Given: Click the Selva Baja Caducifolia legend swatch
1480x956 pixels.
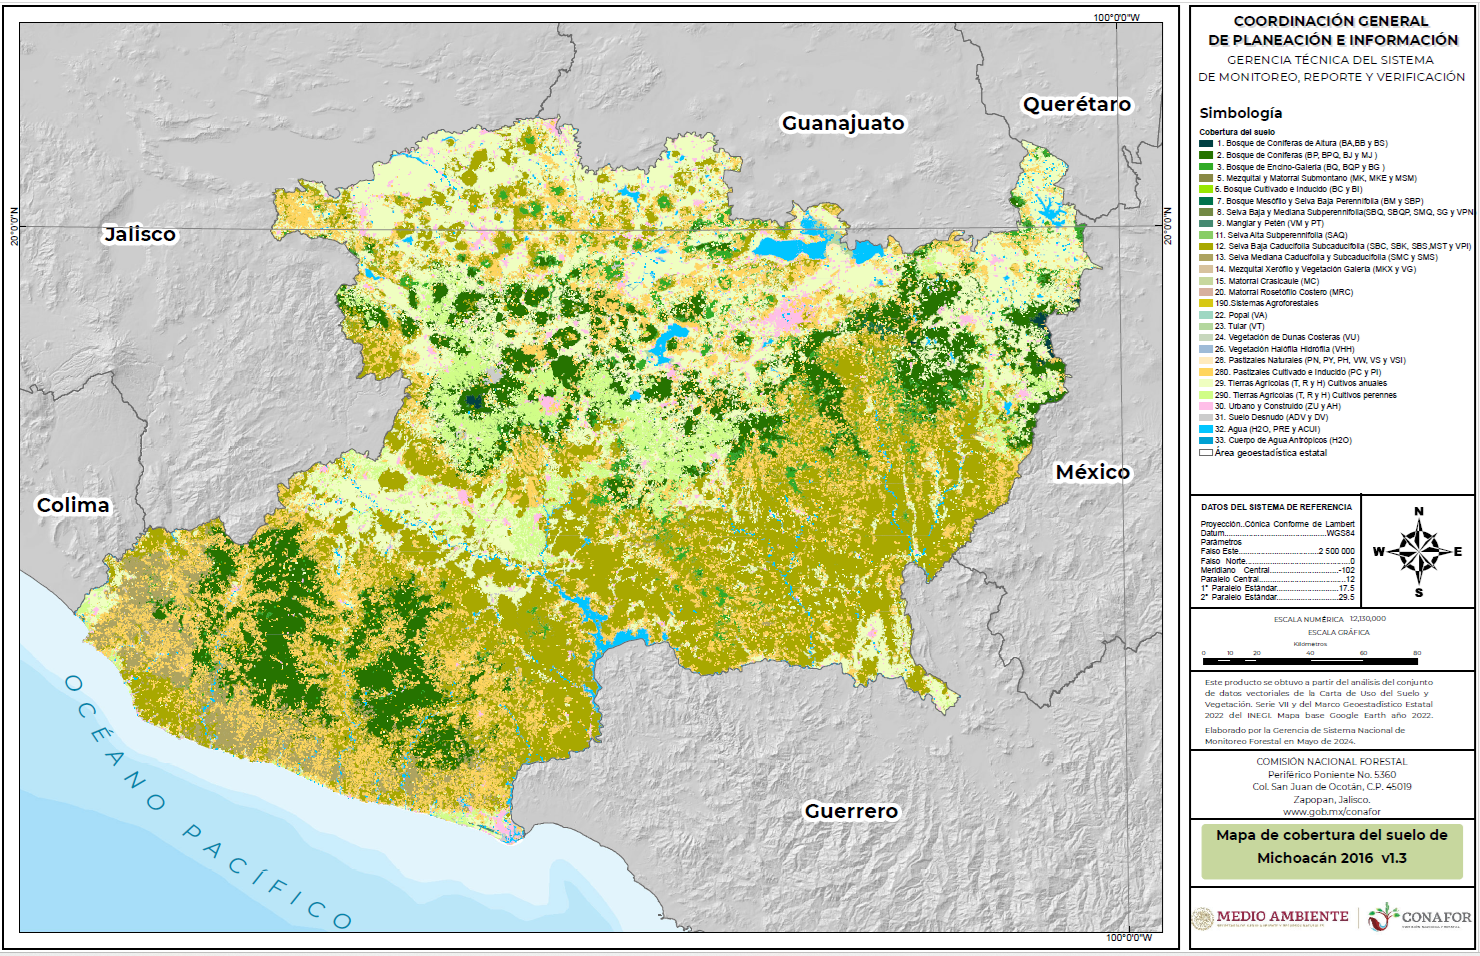Looking at the screenshot, I should 1206,246.
